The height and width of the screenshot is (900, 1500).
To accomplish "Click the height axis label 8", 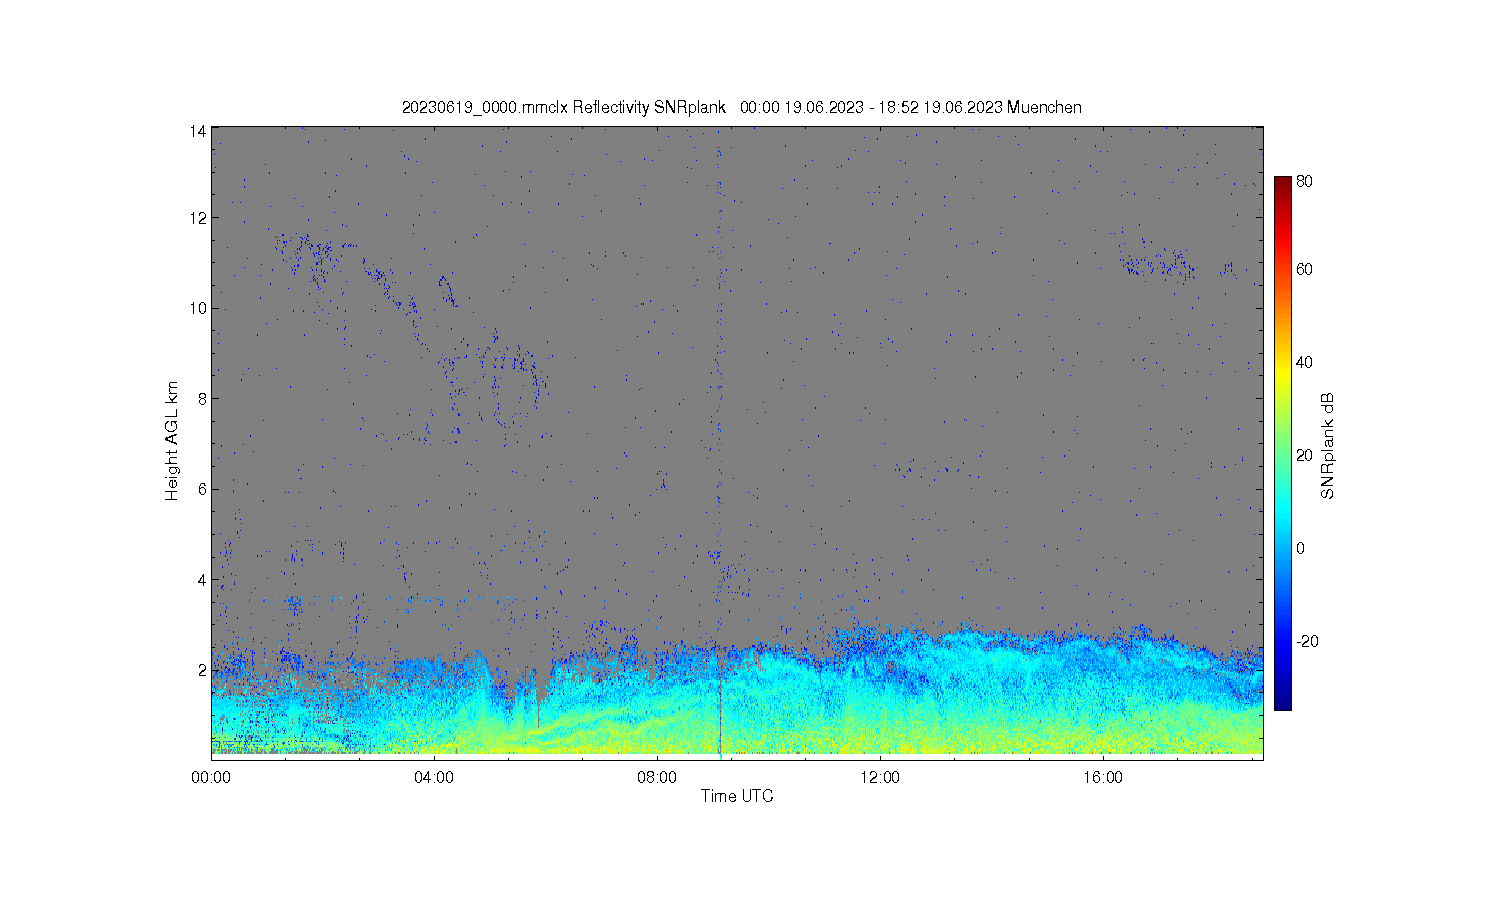I will point(202,399).
